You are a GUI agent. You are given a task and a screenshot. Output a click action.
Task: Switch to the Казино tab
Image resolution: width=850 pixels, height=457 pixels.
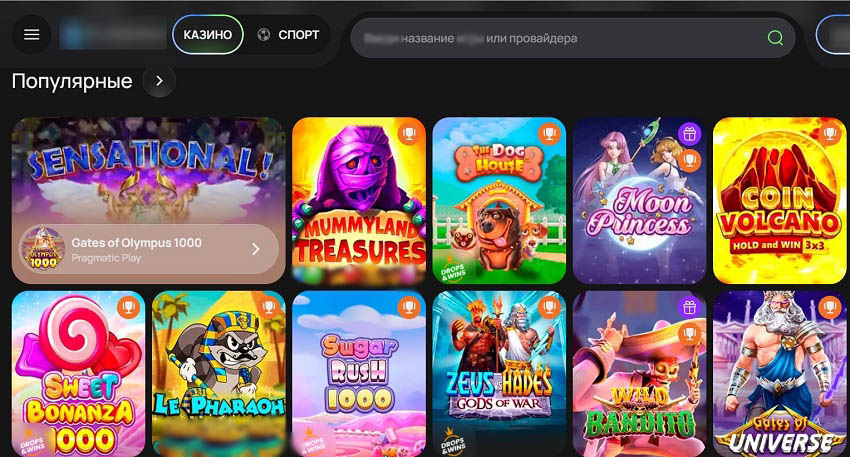tap(208, 35)
